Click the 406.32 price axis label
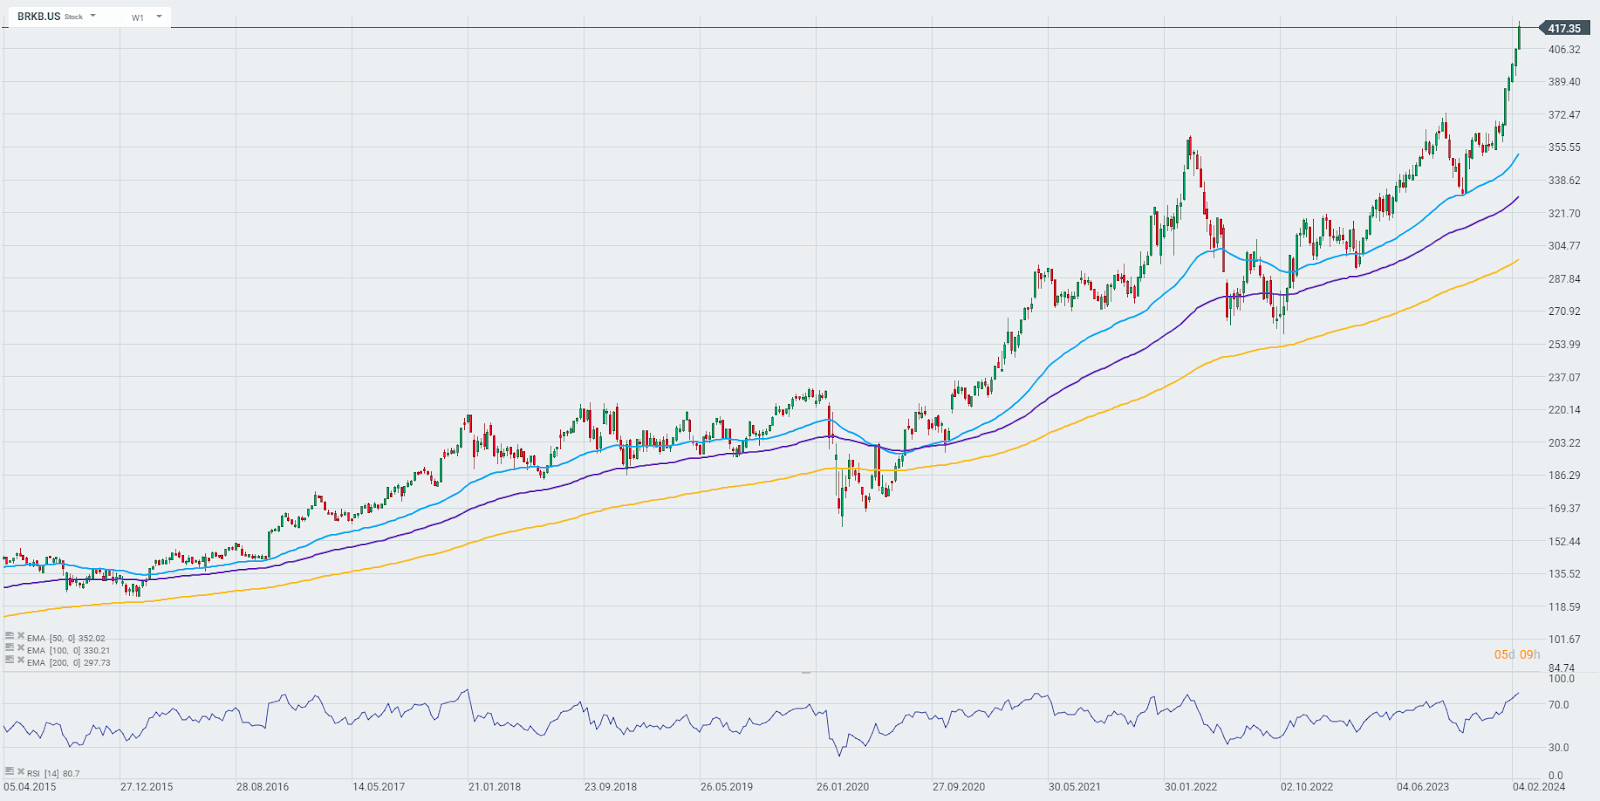The height and width of the screenshot is (801, 1600). tap(1564, 49)
